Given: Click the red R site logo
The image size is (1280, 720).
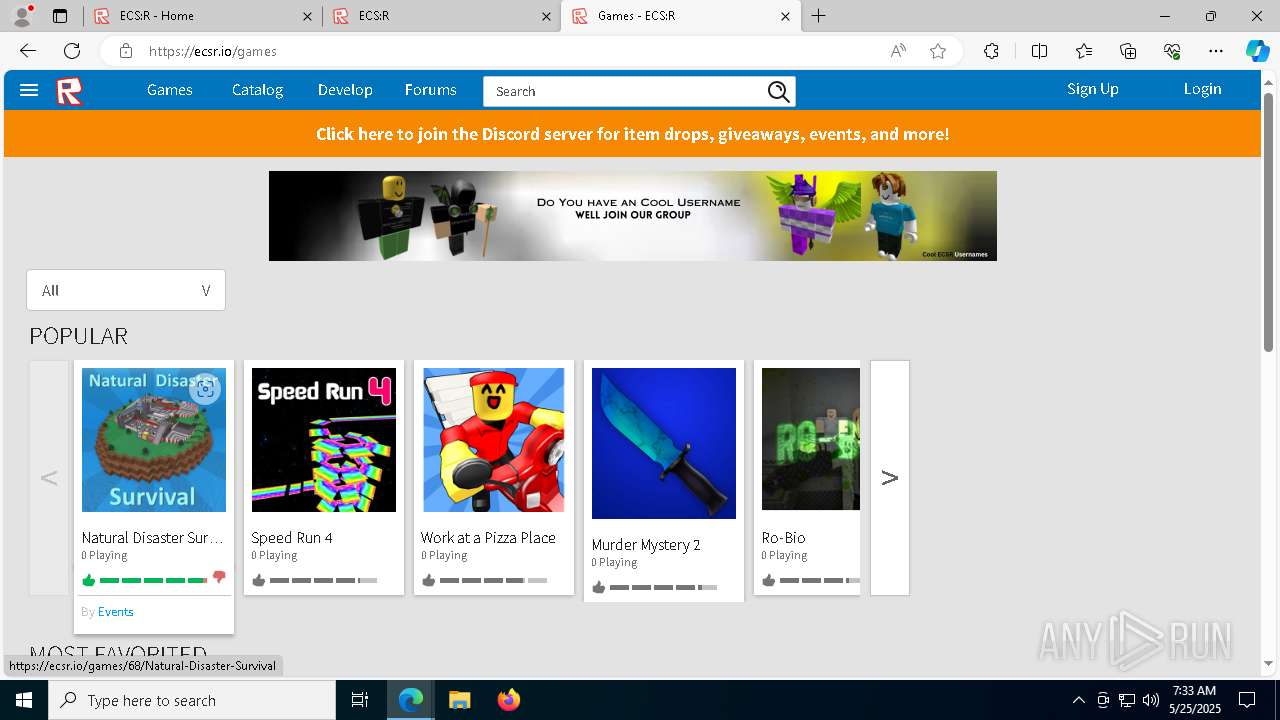Looking at the screenshot, I should [x=69, y=91].
